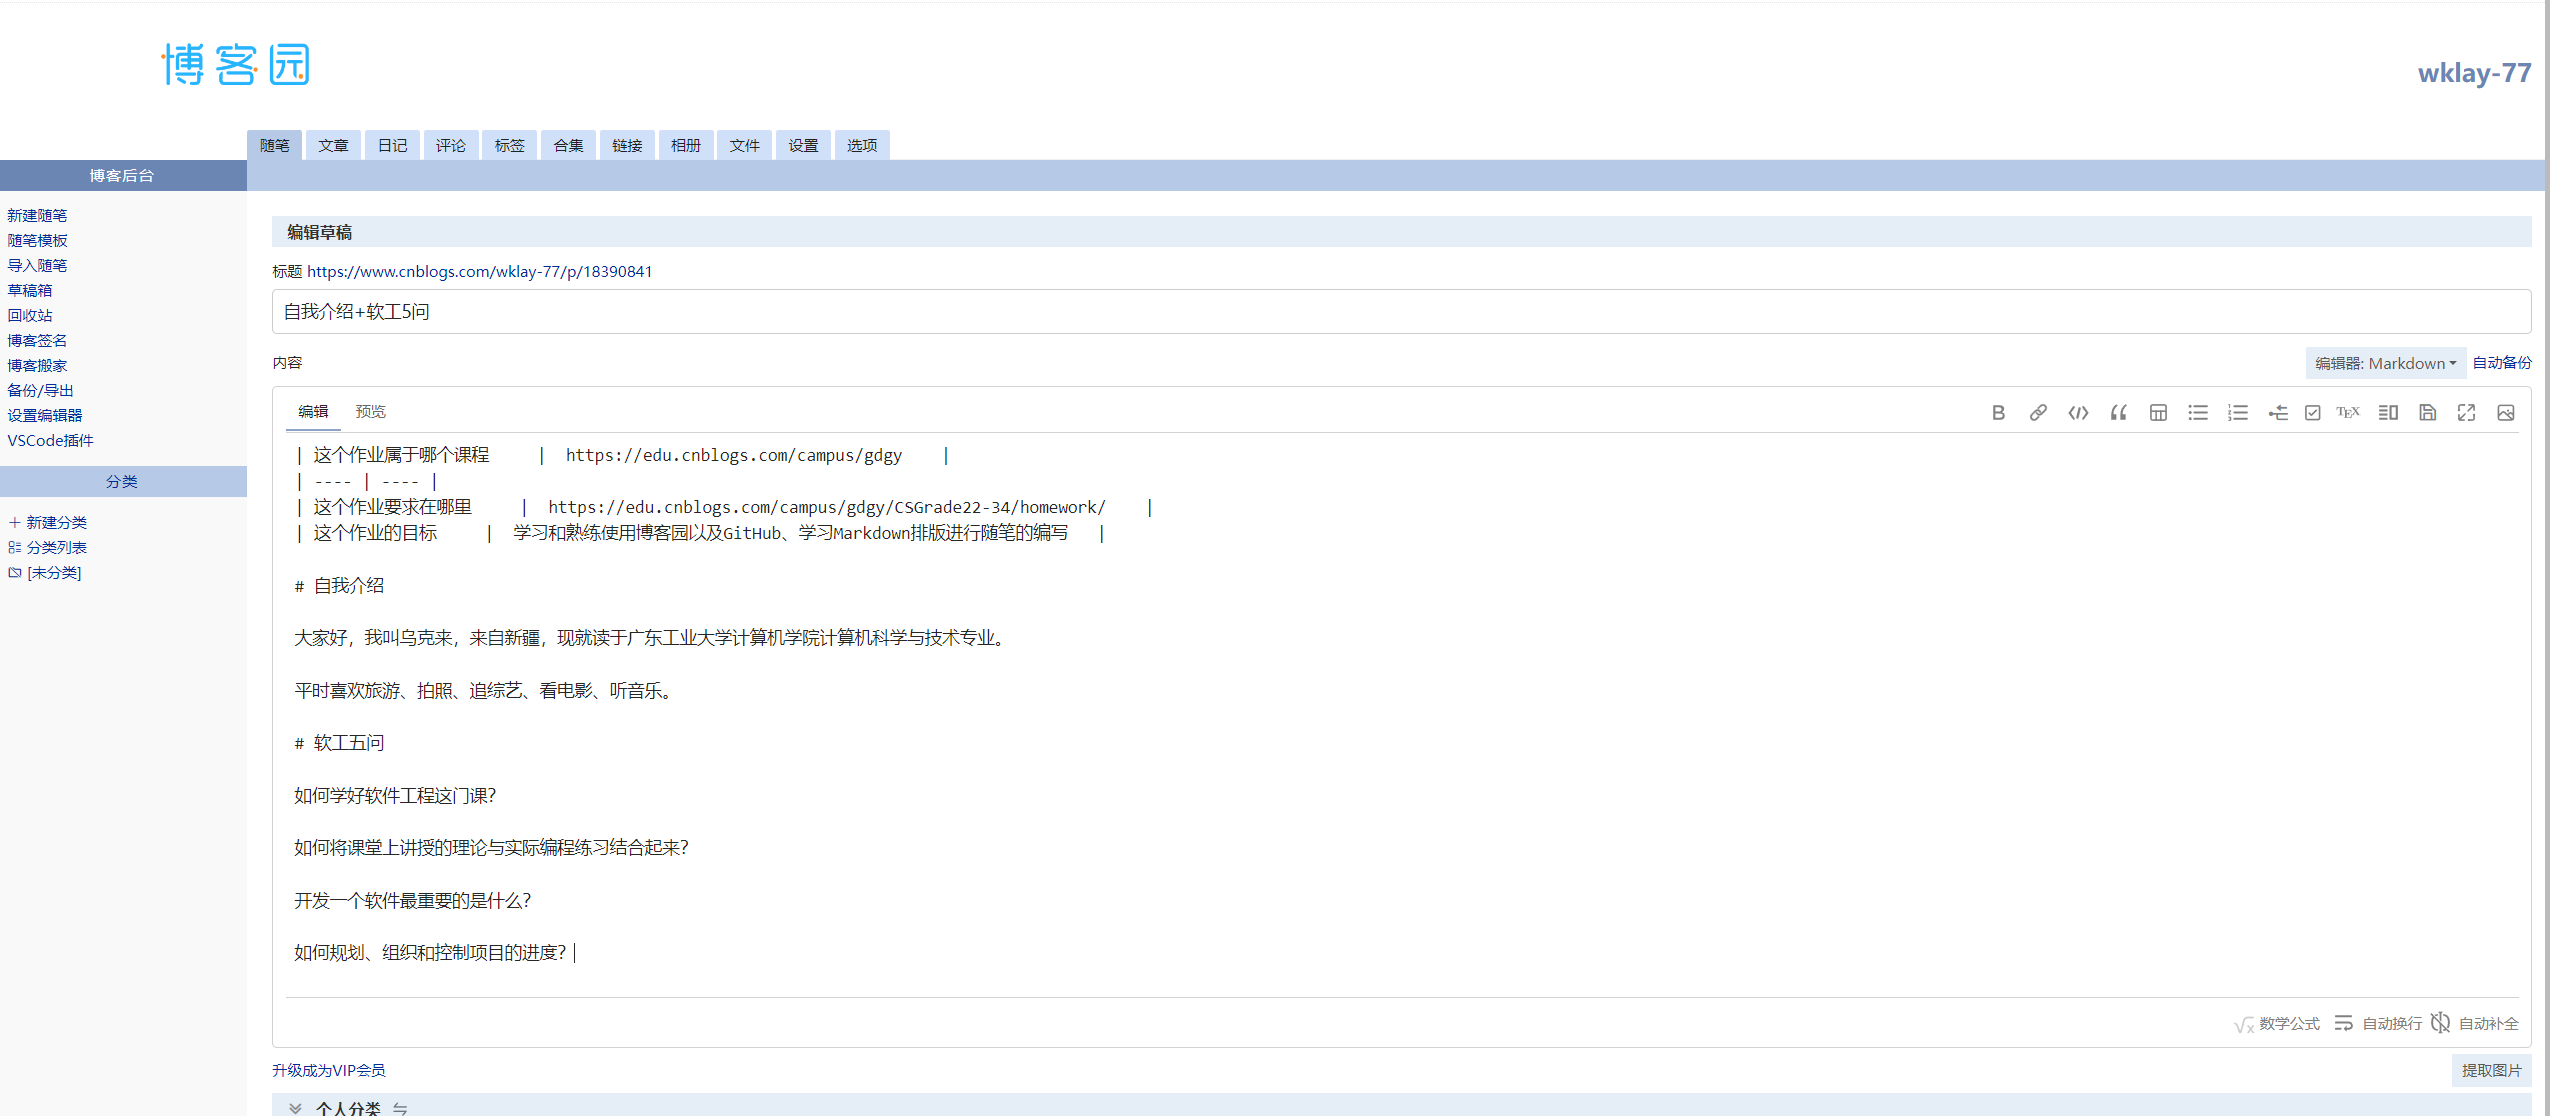
Task: Insert an ordered numbered list
Action: [x=2238, y=413]
